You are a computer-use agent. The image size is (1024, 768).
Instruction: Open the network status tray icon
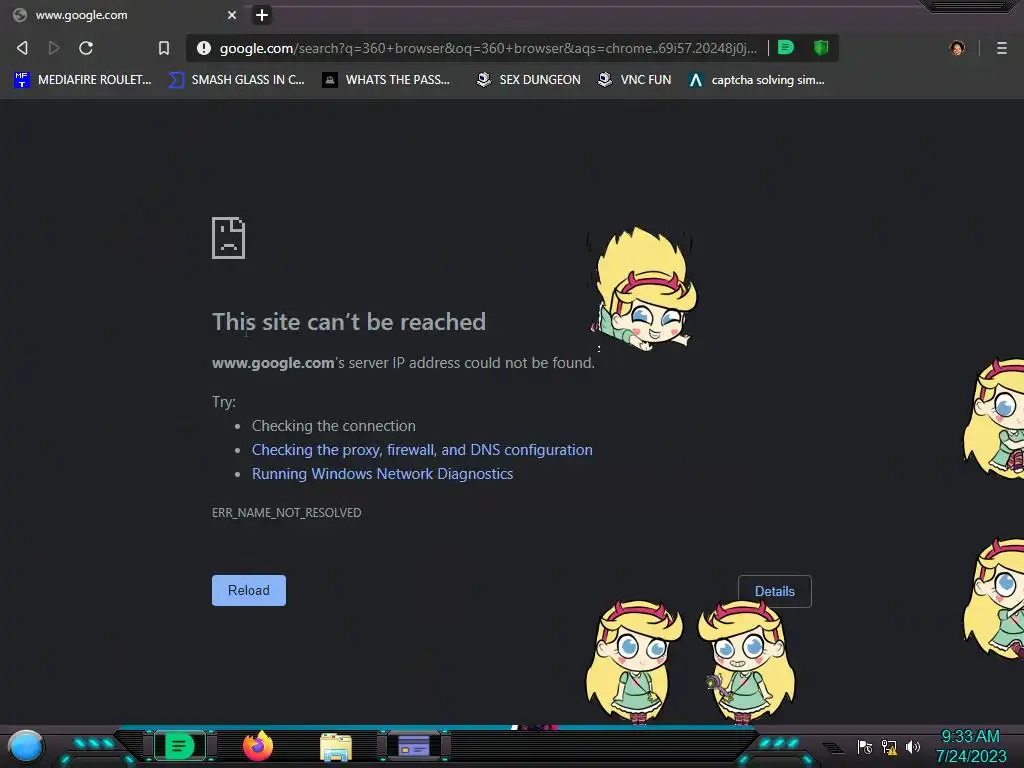click(x=889, y=747)
